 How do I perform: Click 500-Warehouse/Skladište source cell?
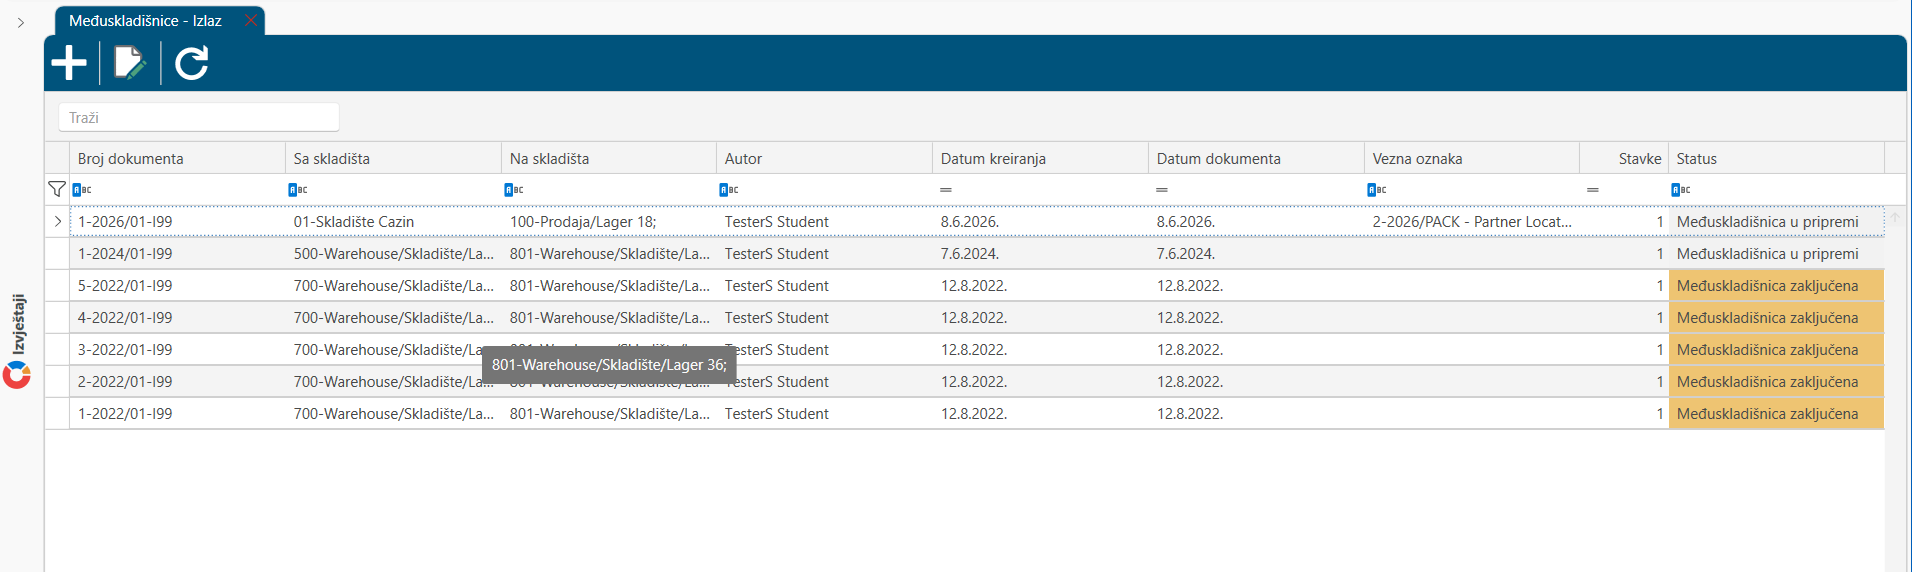tap(393, 254)
